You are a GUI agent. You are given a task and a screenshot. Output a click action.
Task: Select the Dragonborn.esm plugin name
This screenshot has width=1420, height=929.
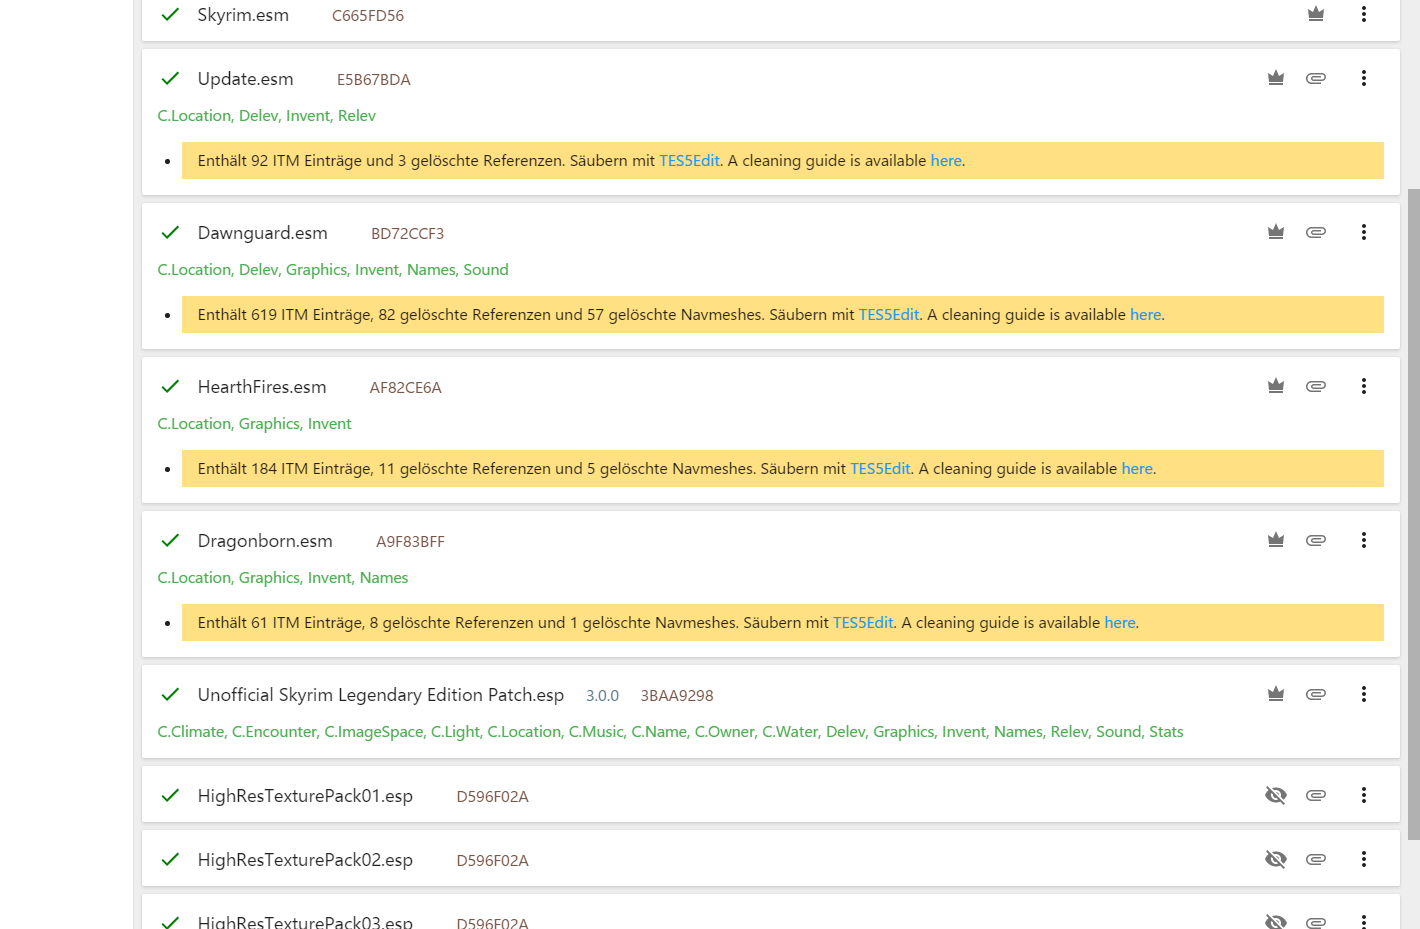pos(265,541)
